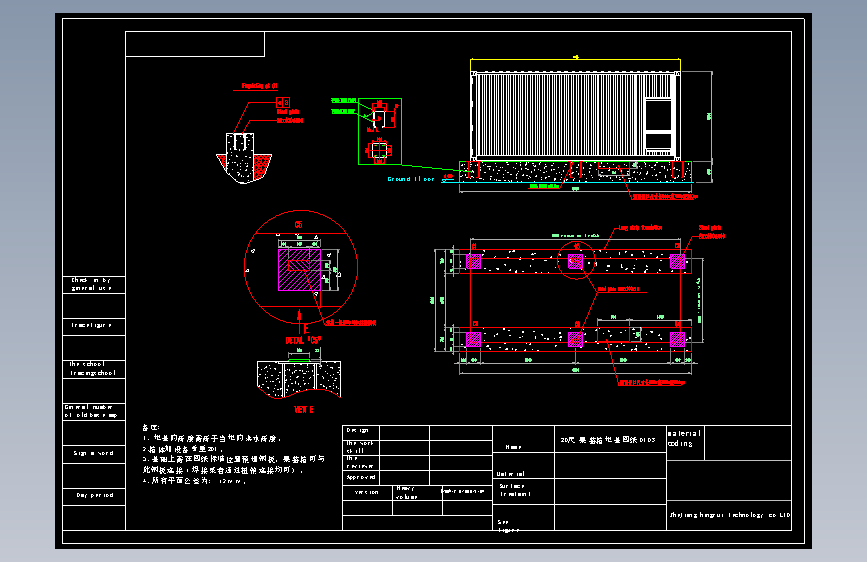Click the 'Name' title block cell
Viewport: 867px width, 562px height.
tap(523, 439)
